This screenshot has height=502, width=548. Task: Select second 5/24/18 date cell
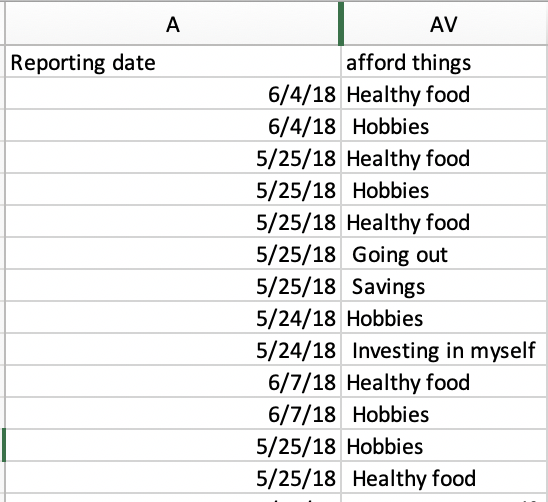[x=173, y=350]
